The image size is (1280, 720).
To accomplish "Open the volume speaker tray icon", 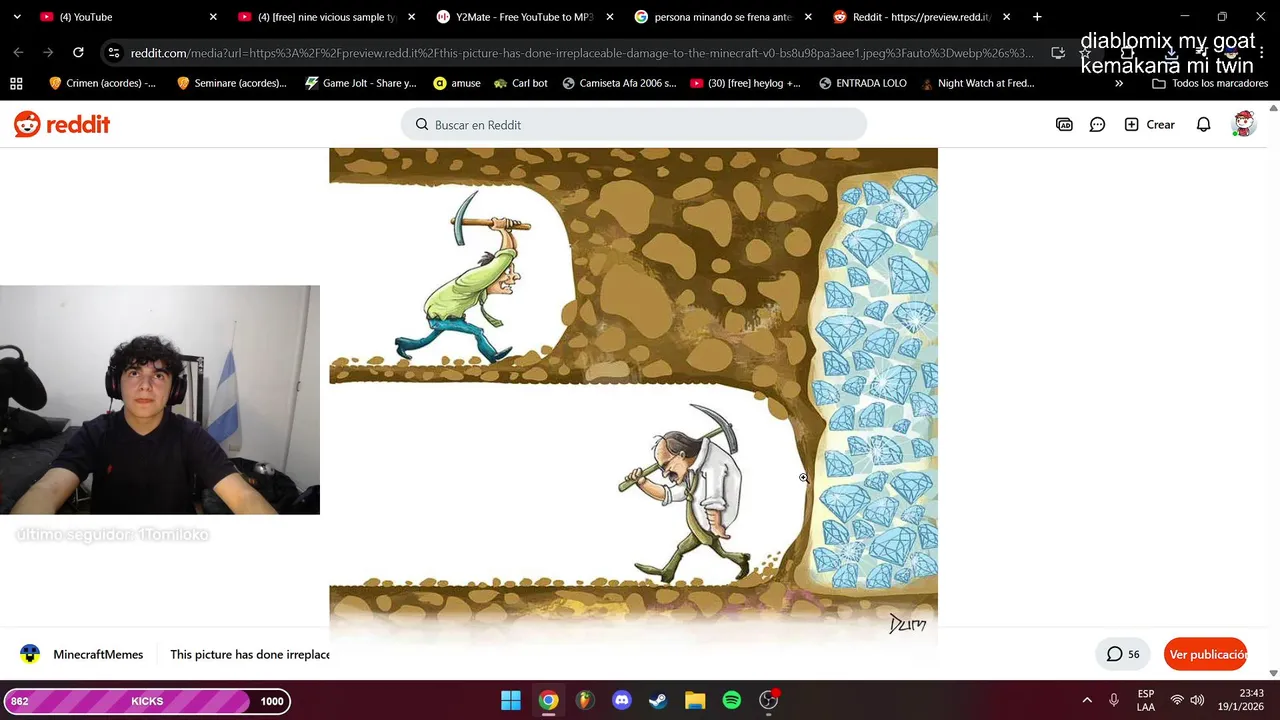I will pyautogui.click(x=1197, y=700).
